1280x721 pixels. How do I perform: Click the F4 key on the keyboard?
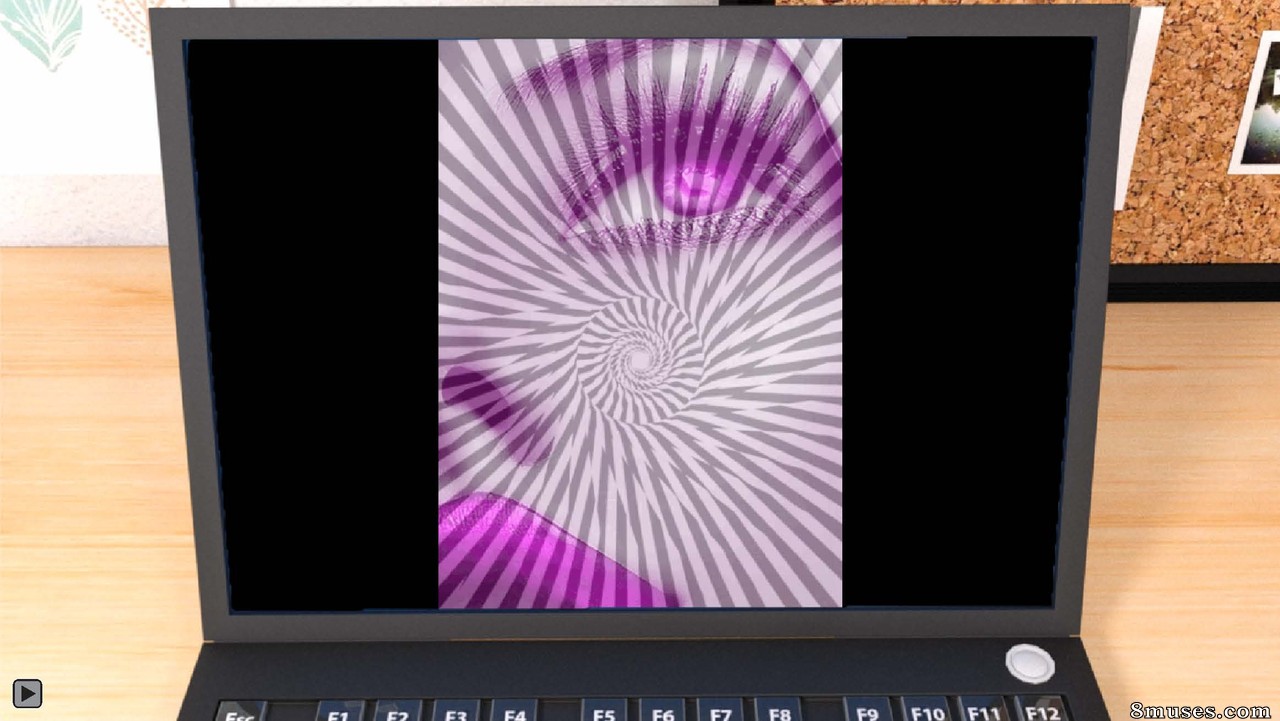pos(514,710)
